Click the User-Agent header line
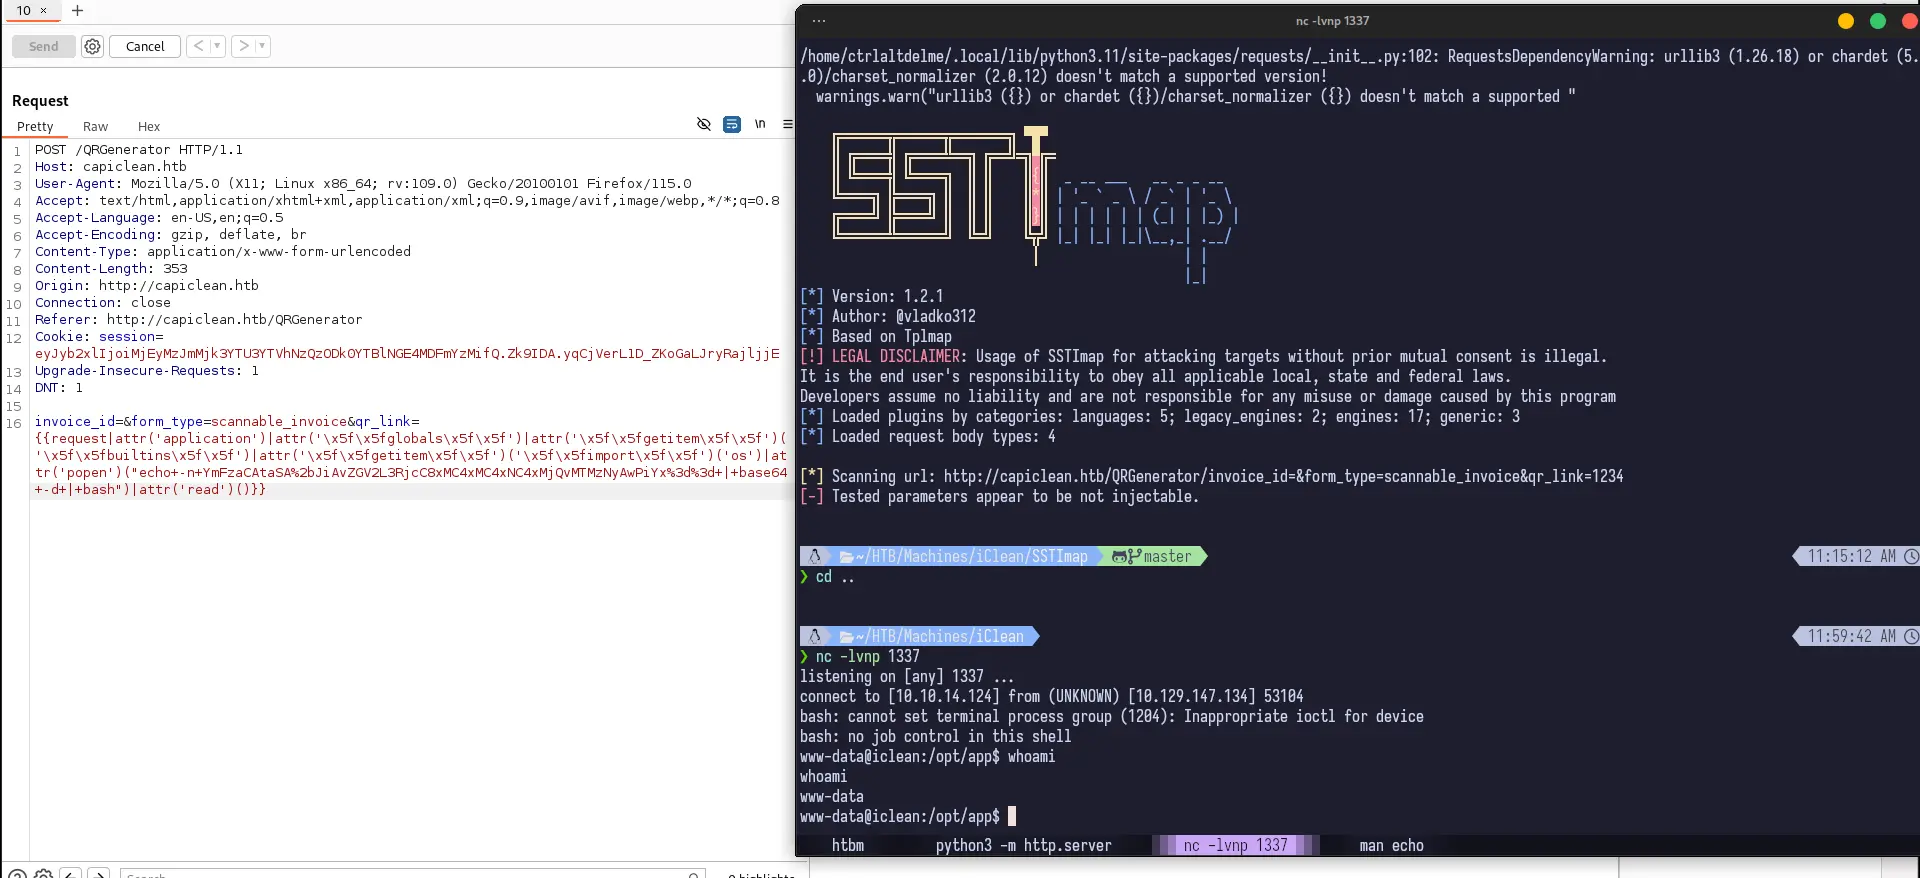1920x878 pixels. [363, 184]
